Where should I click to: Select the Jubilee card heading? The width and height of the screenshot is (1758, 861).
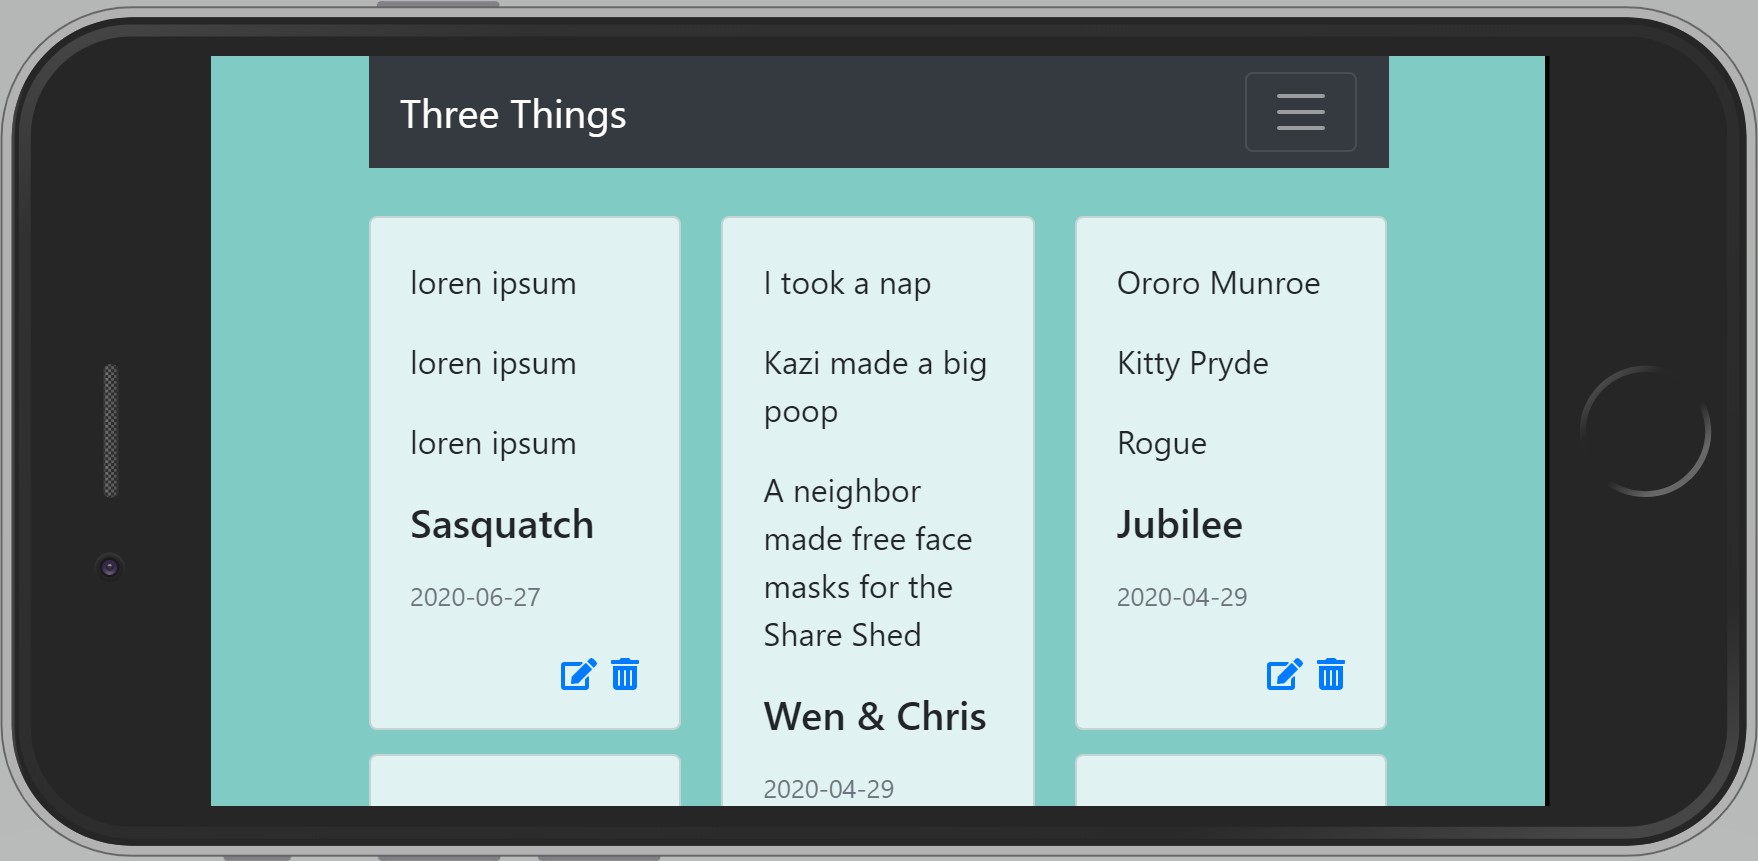click(x=1179, y=525)
